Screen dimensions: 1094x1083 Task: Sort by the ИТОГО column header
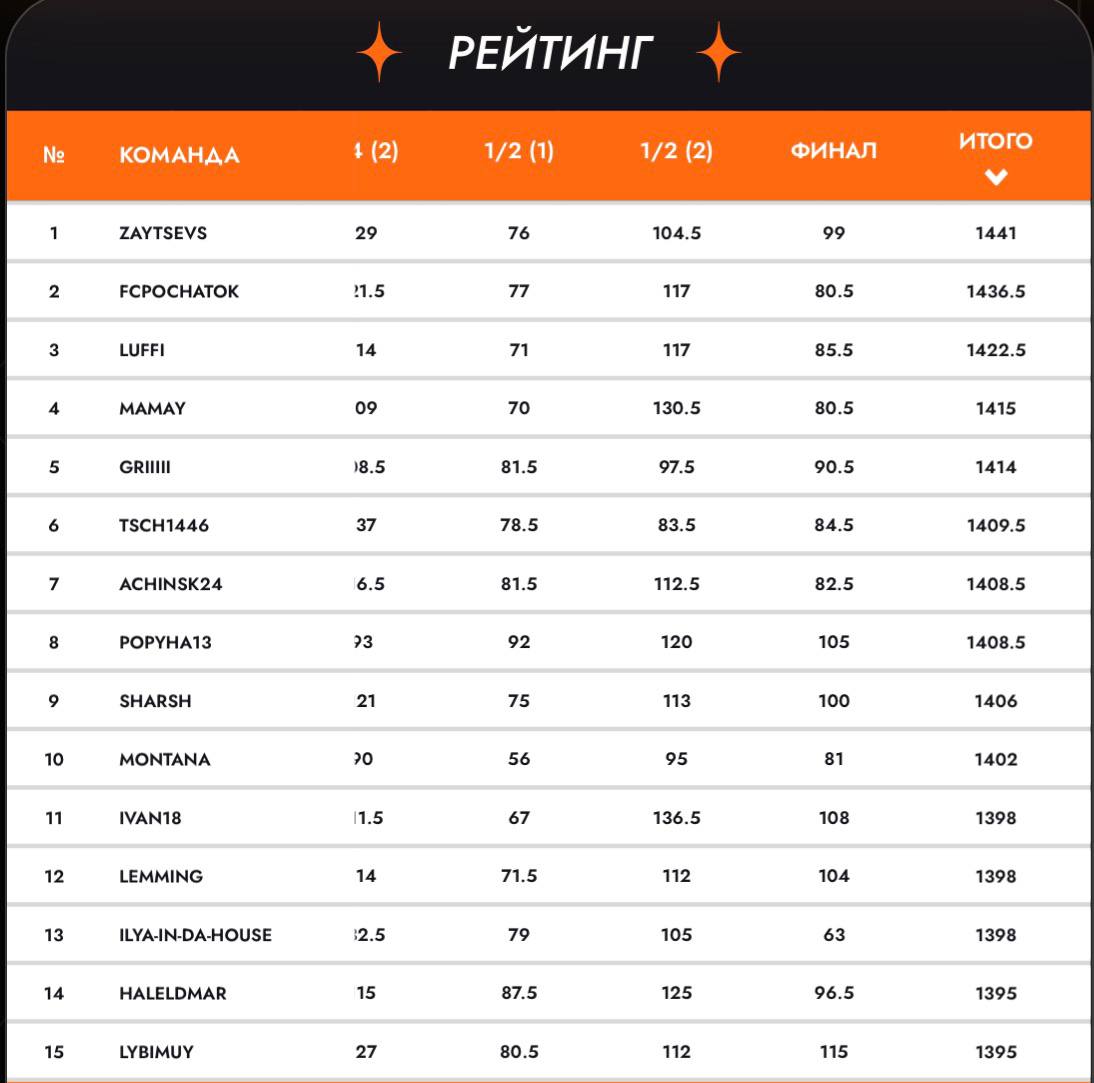pos(996,140)
